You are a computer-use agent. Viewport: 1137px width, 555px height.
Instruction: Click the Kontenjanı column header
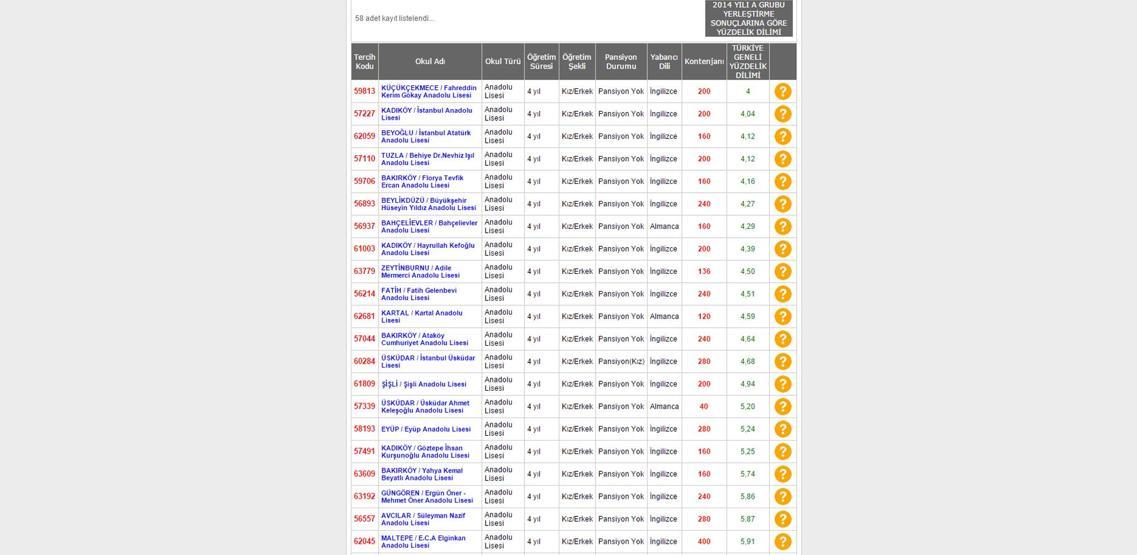[704, 62]
